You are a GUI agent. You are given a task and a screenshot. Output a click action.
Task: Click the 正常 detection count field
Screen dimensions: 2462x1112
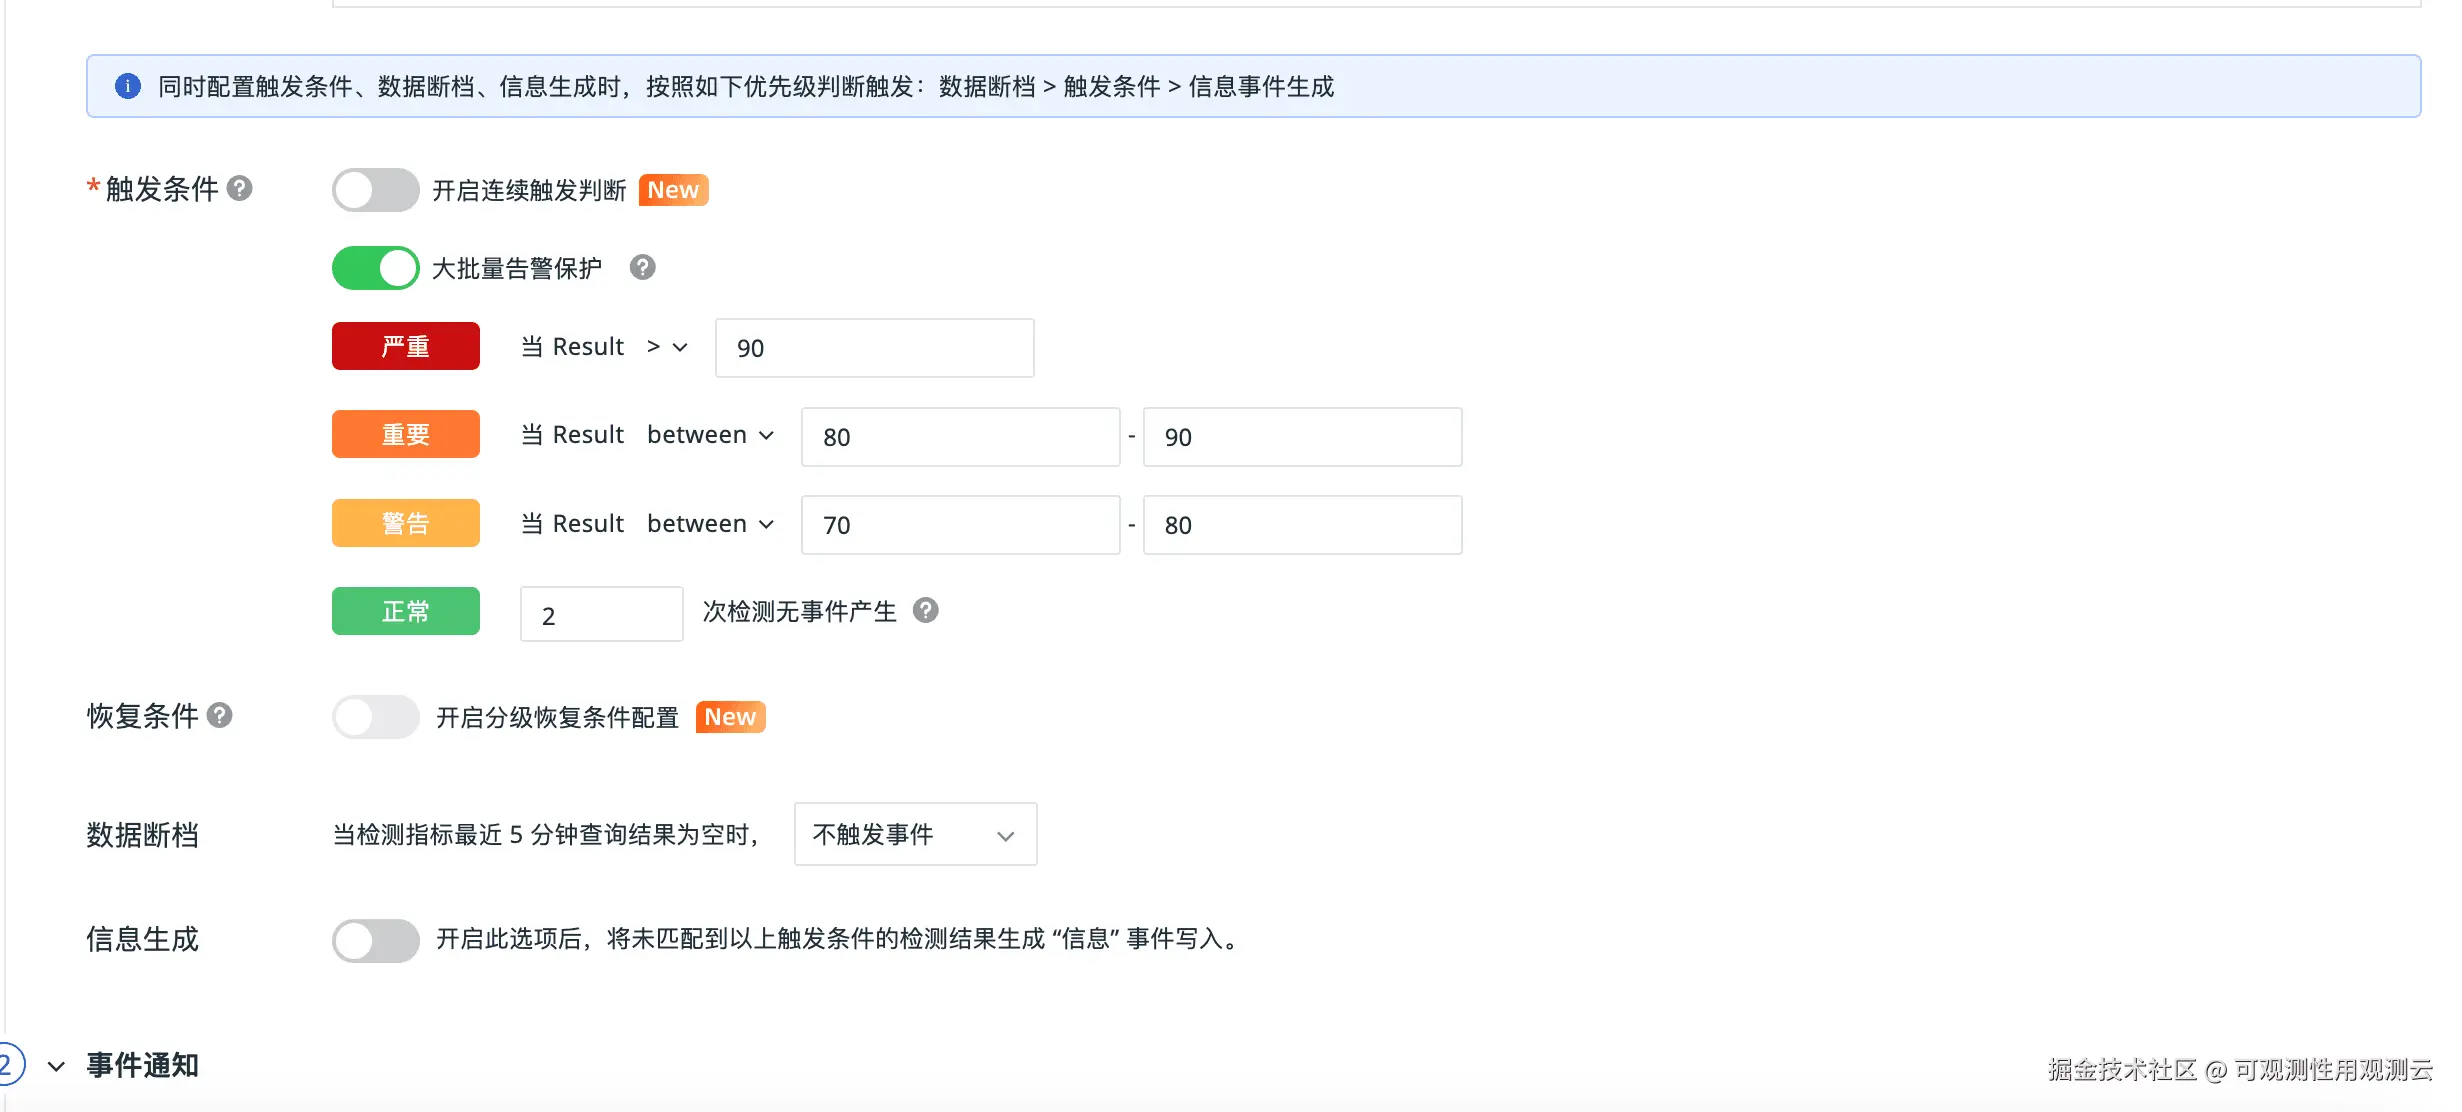click(601, 615)
